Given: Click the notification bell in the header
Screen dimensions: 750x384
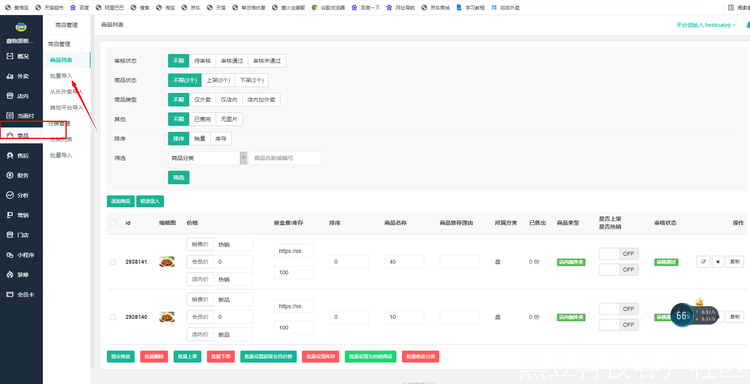Looking at the screenshot, I should [748, 25].
